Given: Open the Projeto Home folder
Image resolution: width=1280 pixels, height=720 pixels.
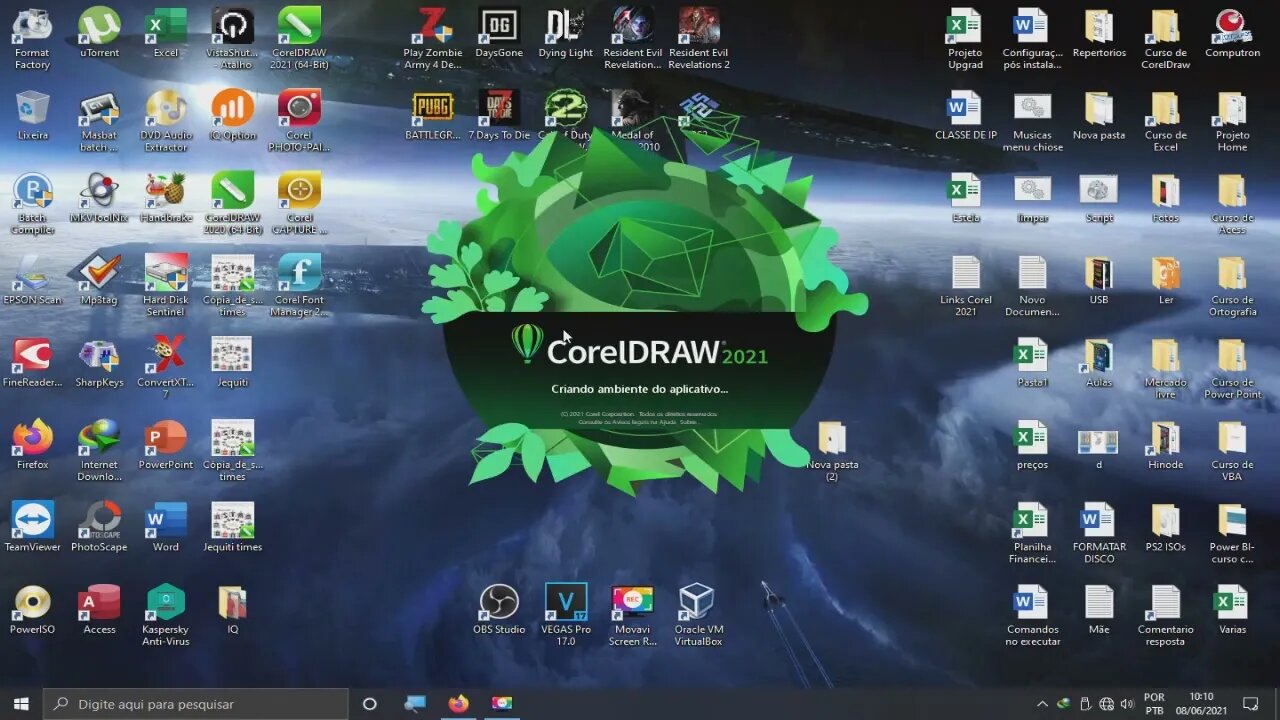Looking at the screenshot, I should tap(1232, 121).
